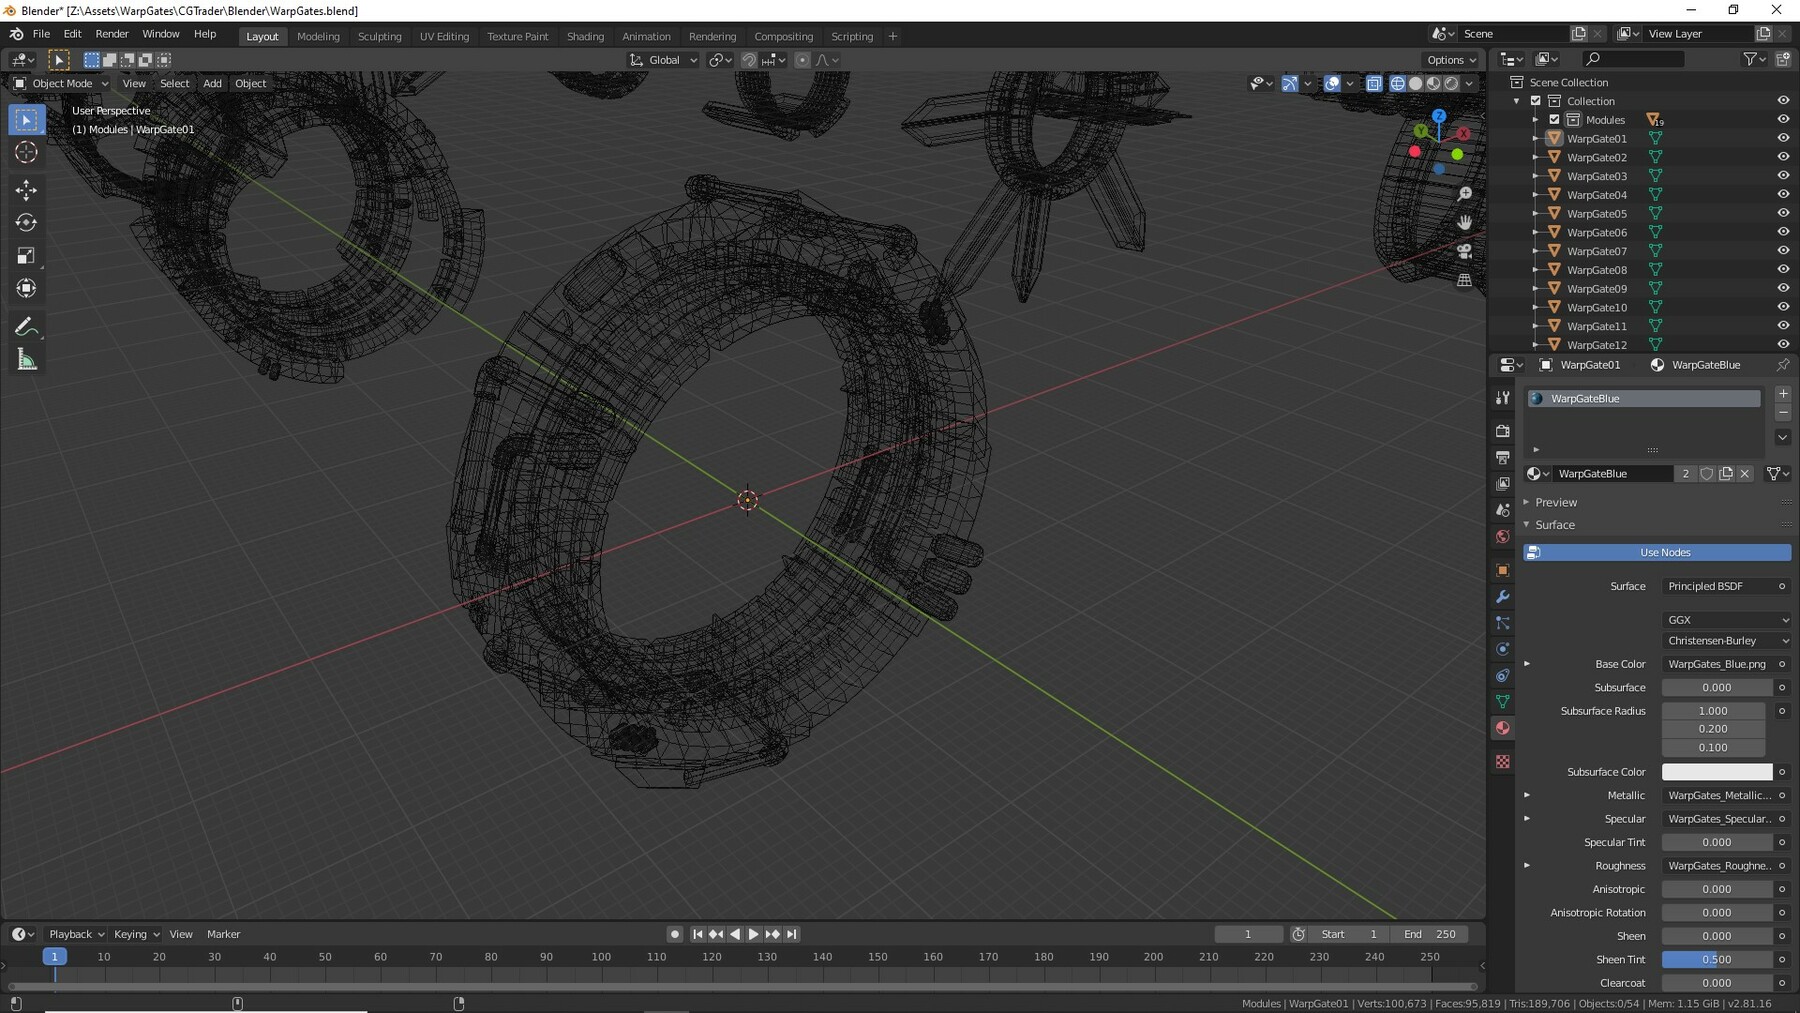This screenshot has width=1800, height=1013.
Task: Switch viewport to Rendered shading mode
Action: point(1450,84)
